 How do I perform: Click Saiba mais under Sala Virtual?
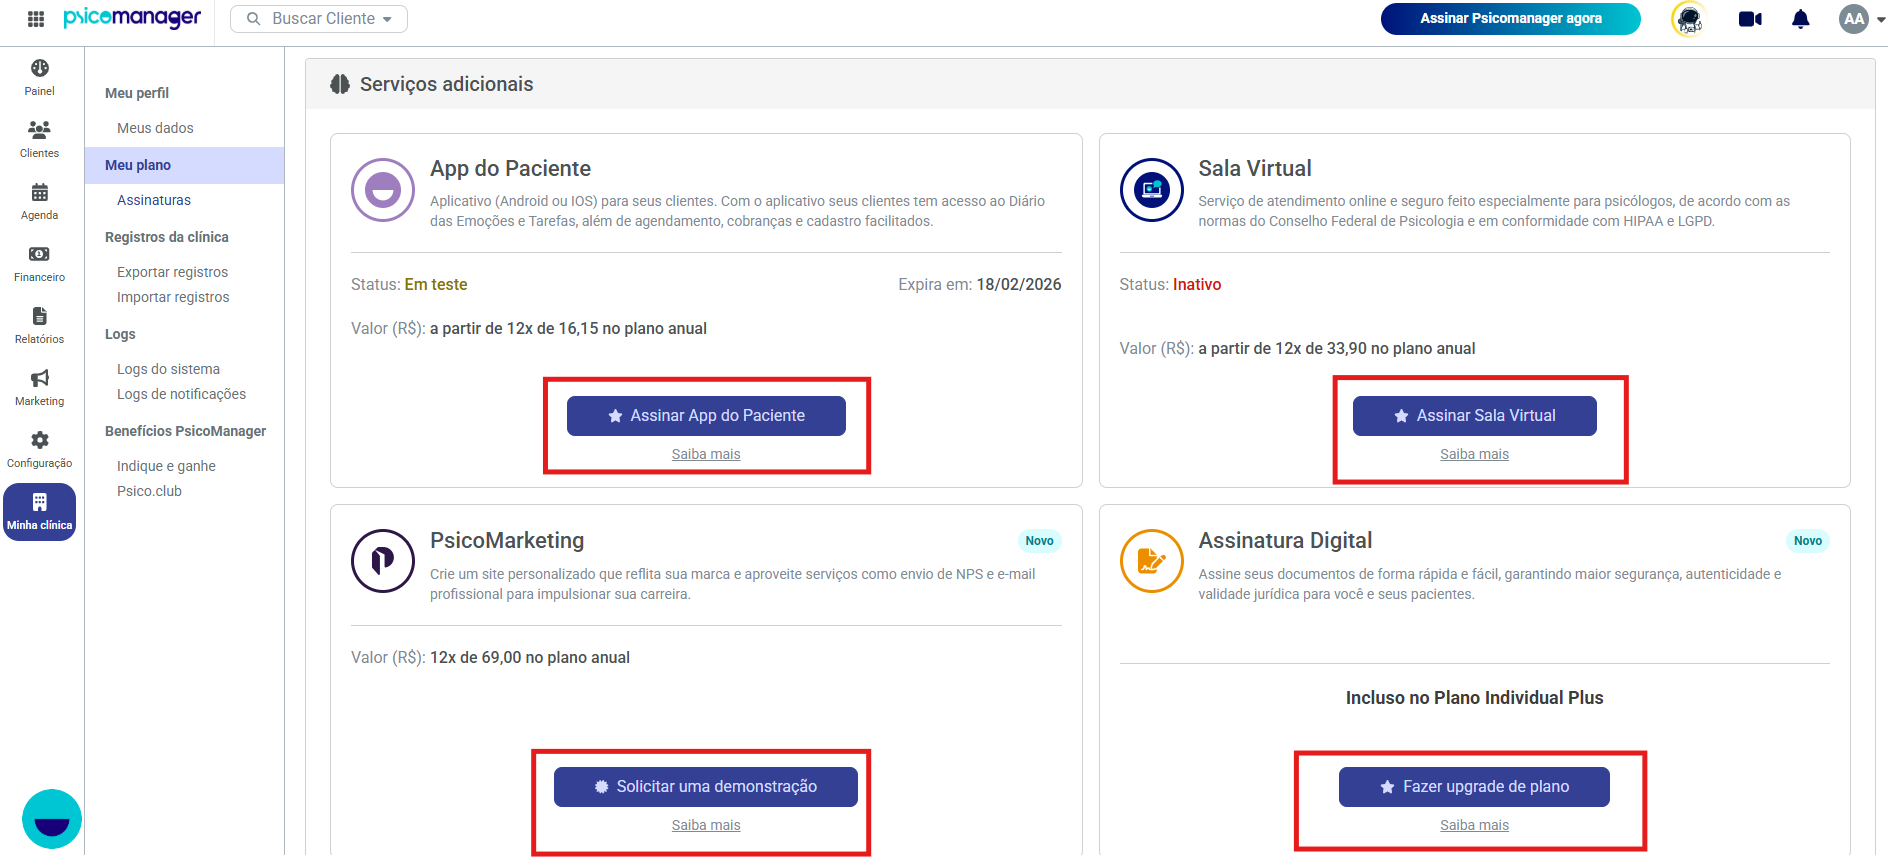[1475, 454]
